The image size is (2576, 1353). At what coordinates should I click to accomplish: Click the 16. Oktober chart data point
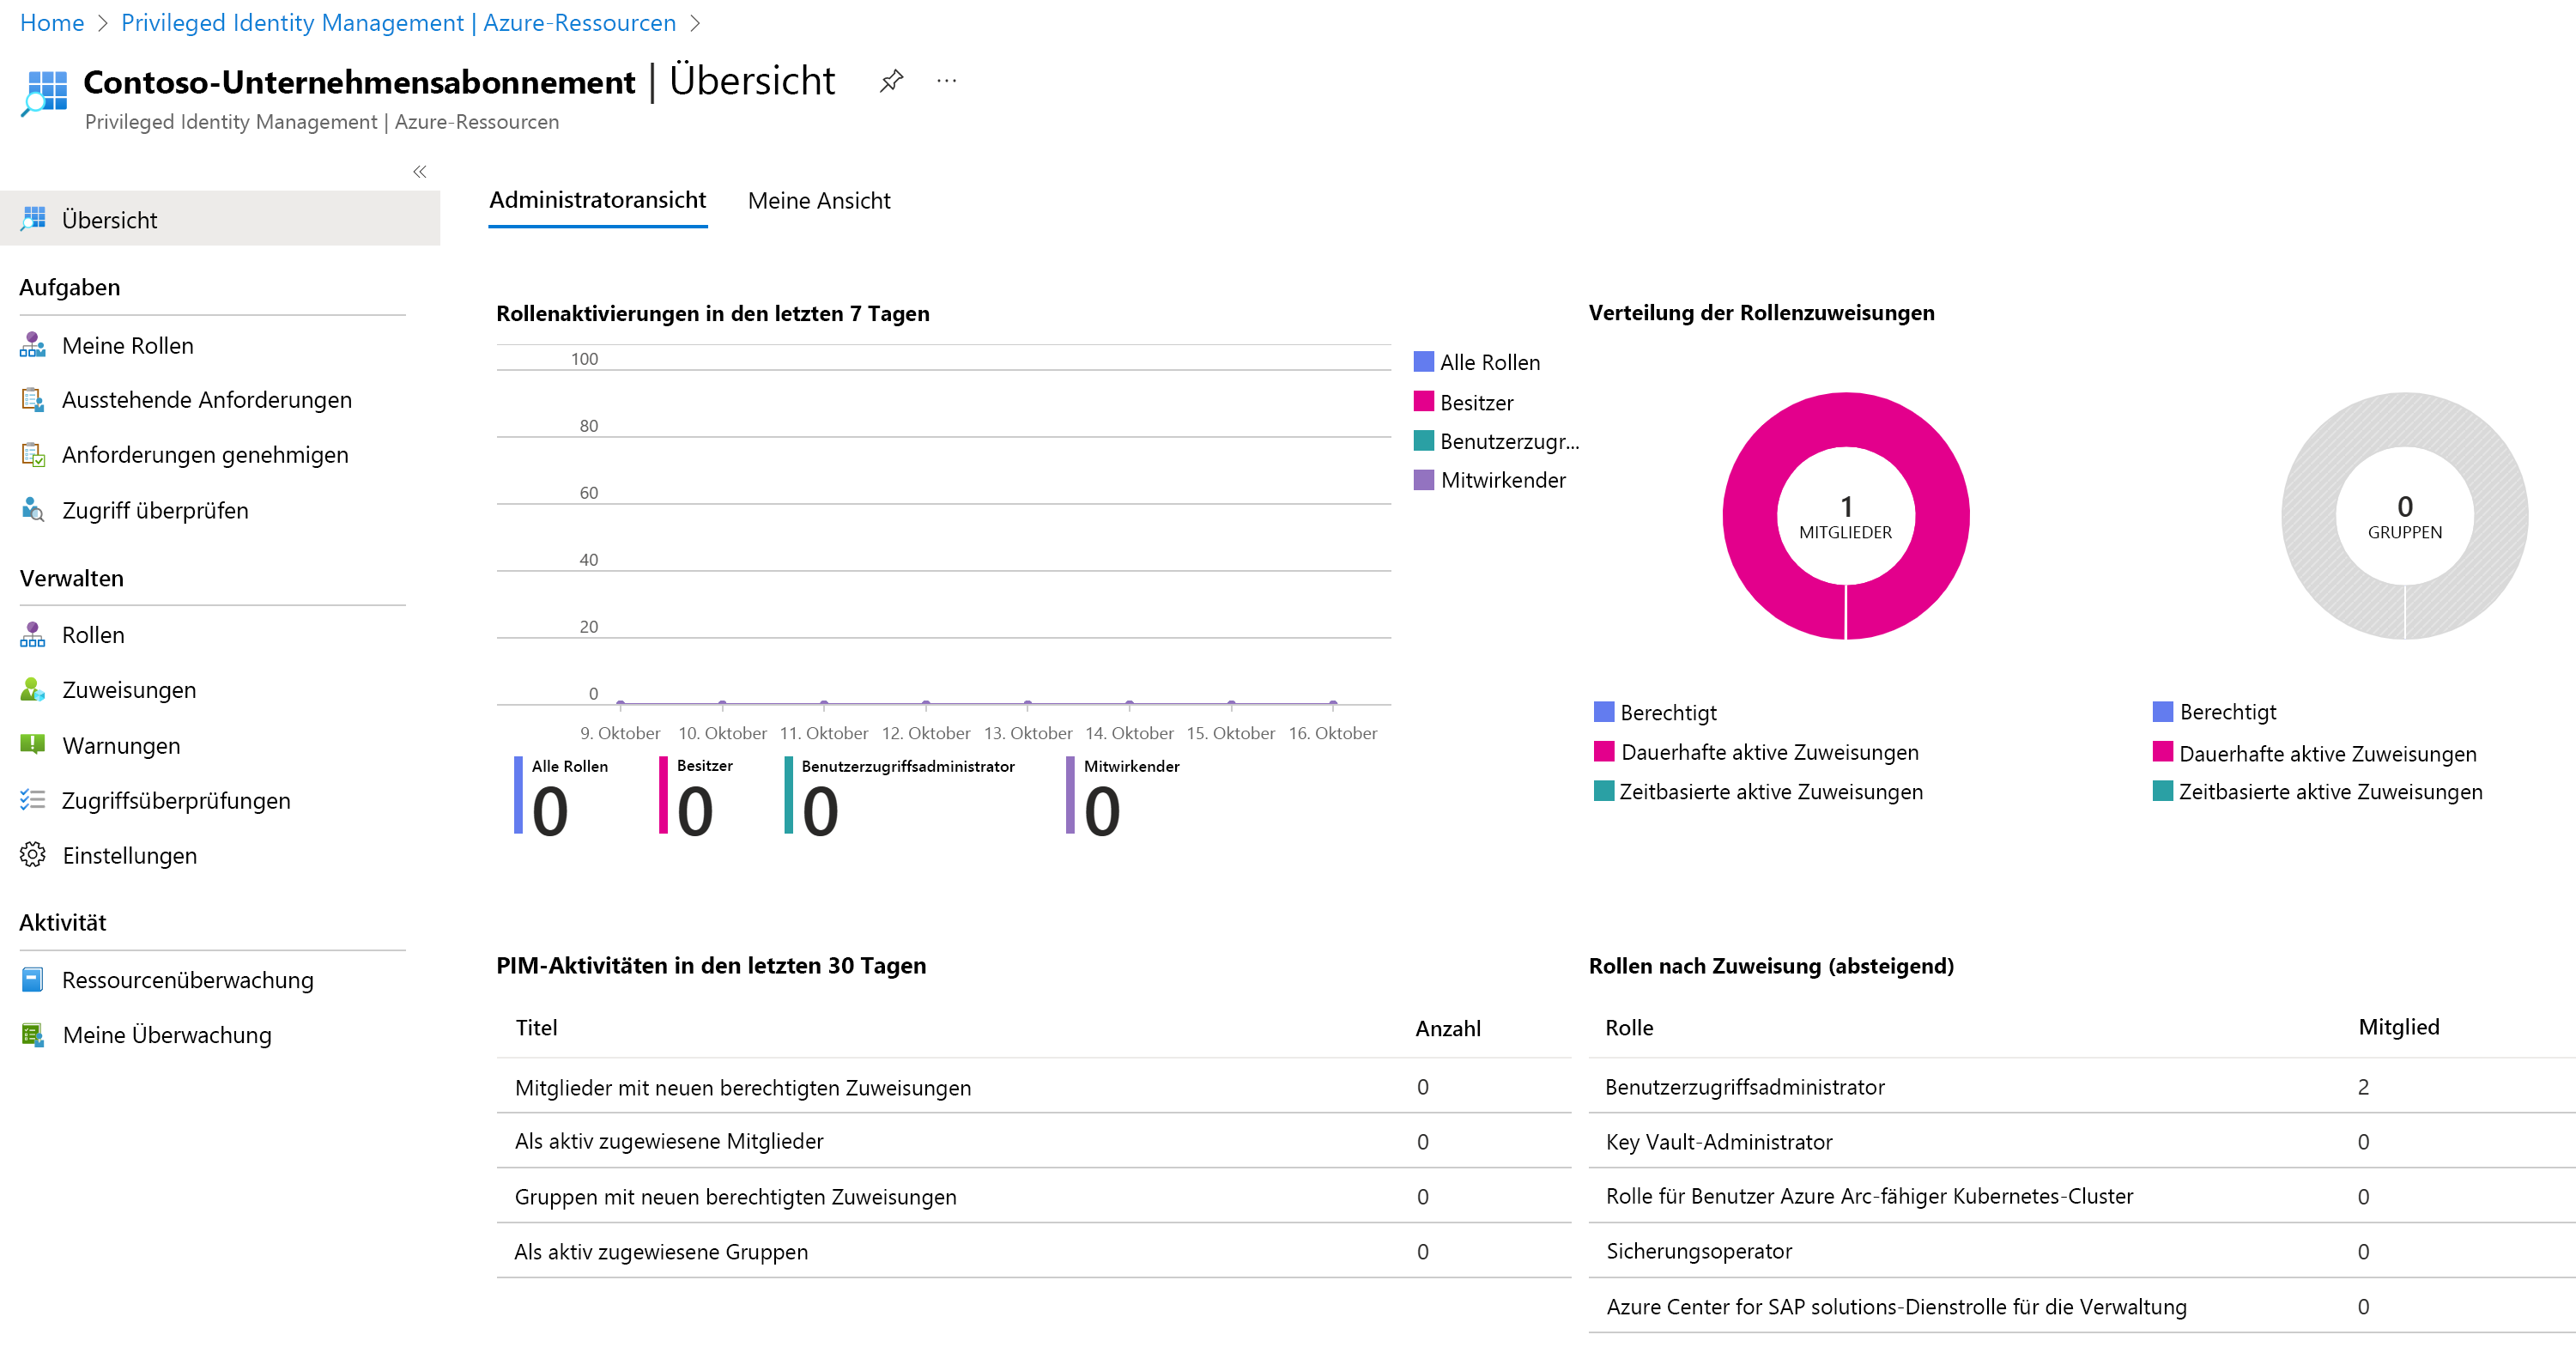pyautogui.click(x=1333, y=704)
